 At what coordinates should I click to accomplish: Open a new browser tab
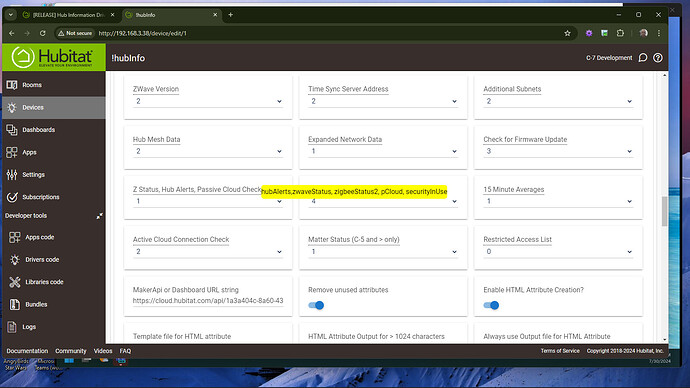pos(230,15)
